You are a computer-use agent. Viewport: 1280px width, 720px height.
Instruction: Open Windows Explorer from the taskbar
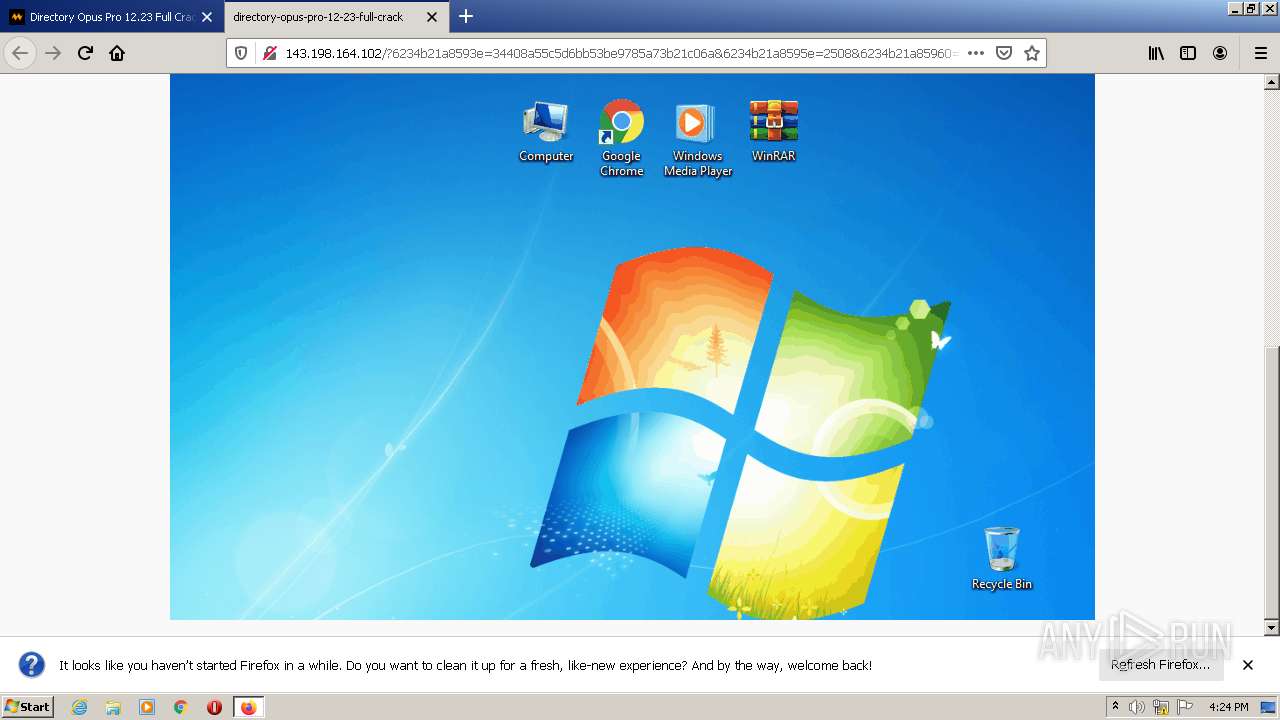113,707
